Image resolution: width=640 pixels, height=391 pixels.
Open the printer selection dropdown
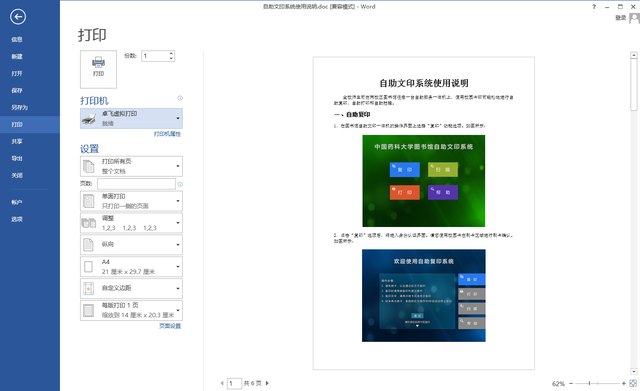point(131,118)
